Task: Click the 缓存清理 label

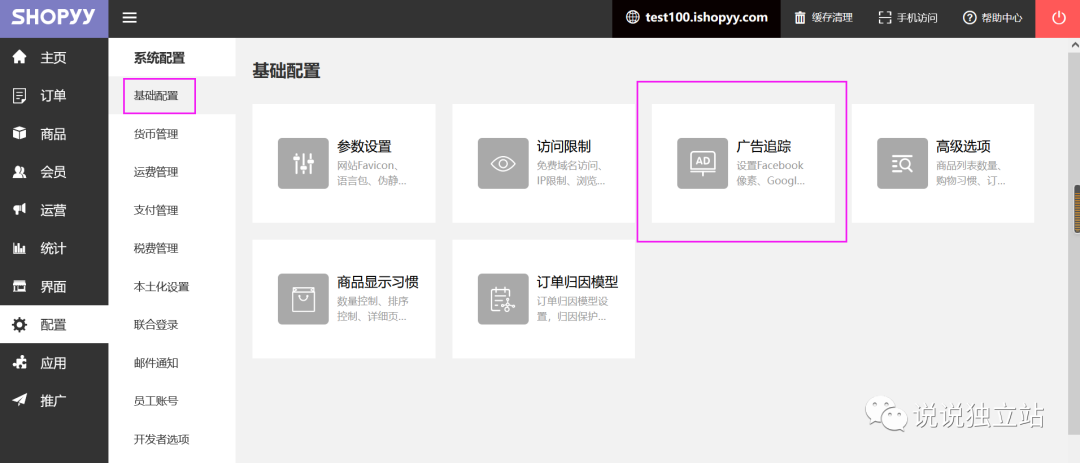Action: tap(833, 18)
